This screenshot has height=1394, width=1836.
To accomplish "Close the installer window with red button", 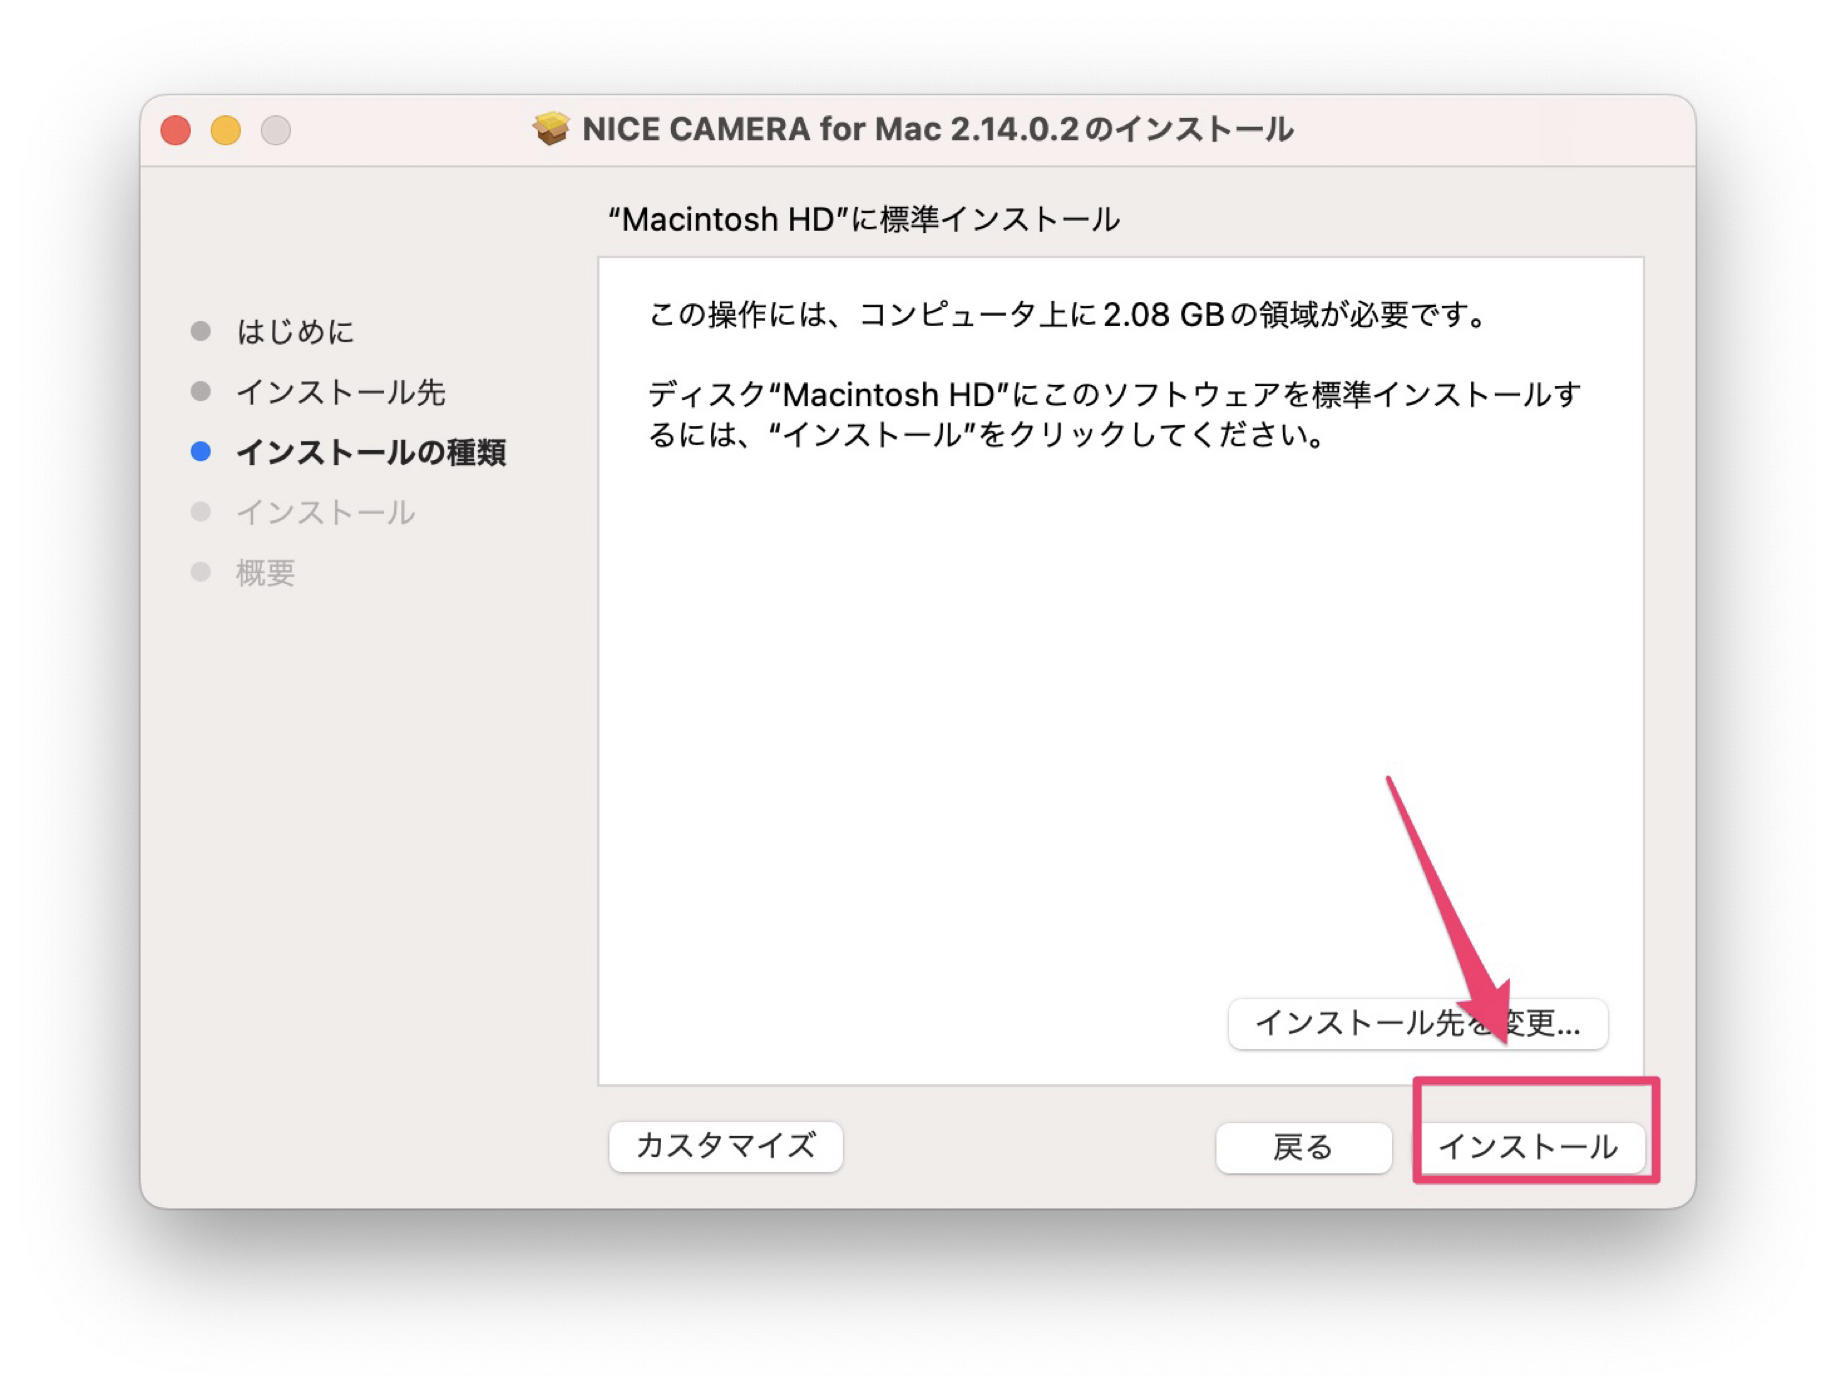I will pos(176,130).
